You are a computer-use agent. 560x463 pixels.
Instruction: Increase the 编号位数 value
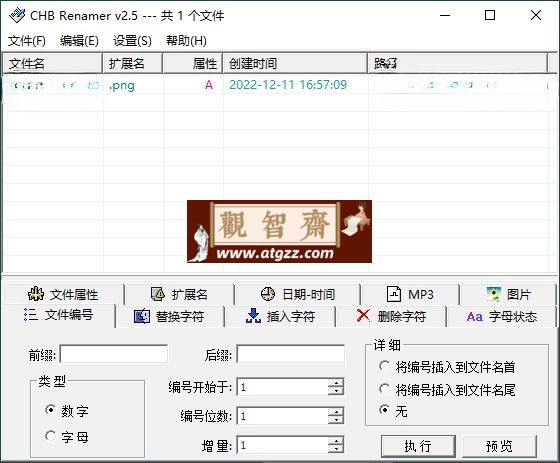[x=336, y=412]
